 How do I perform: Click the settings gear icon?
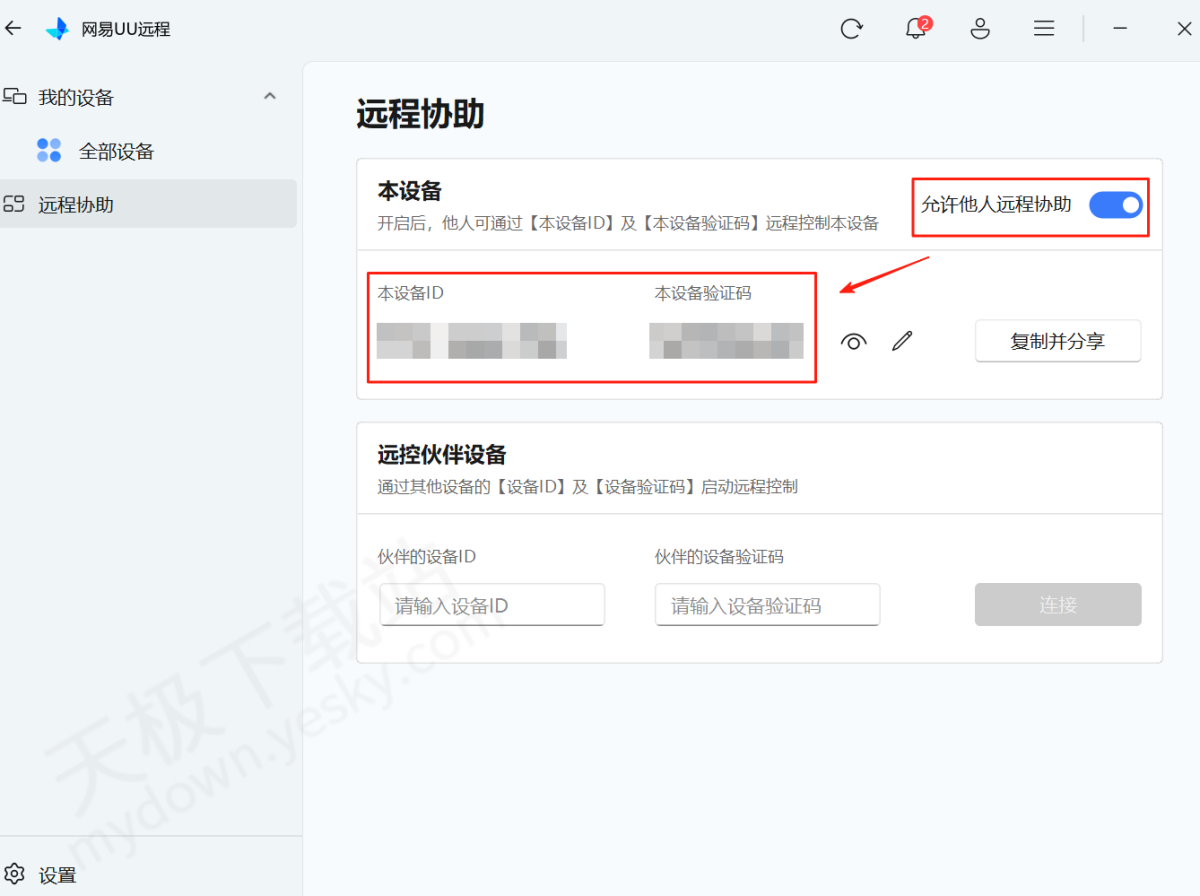[x=14, y=874]
